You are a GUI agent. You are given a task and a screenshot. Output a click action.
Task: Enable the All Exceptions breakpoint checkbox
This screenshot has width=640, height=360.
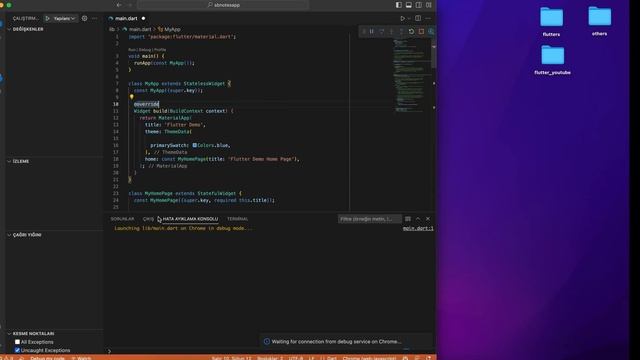17,342
